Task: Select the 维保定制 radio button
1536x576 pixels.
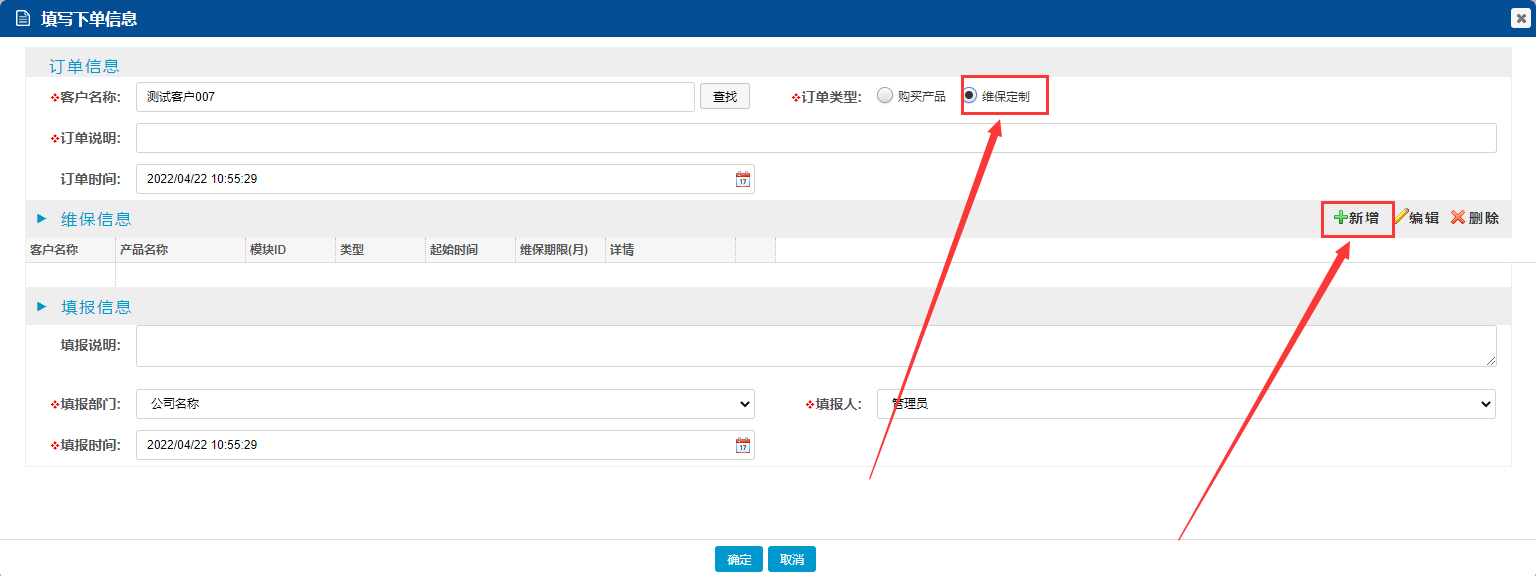Action: 969,96
